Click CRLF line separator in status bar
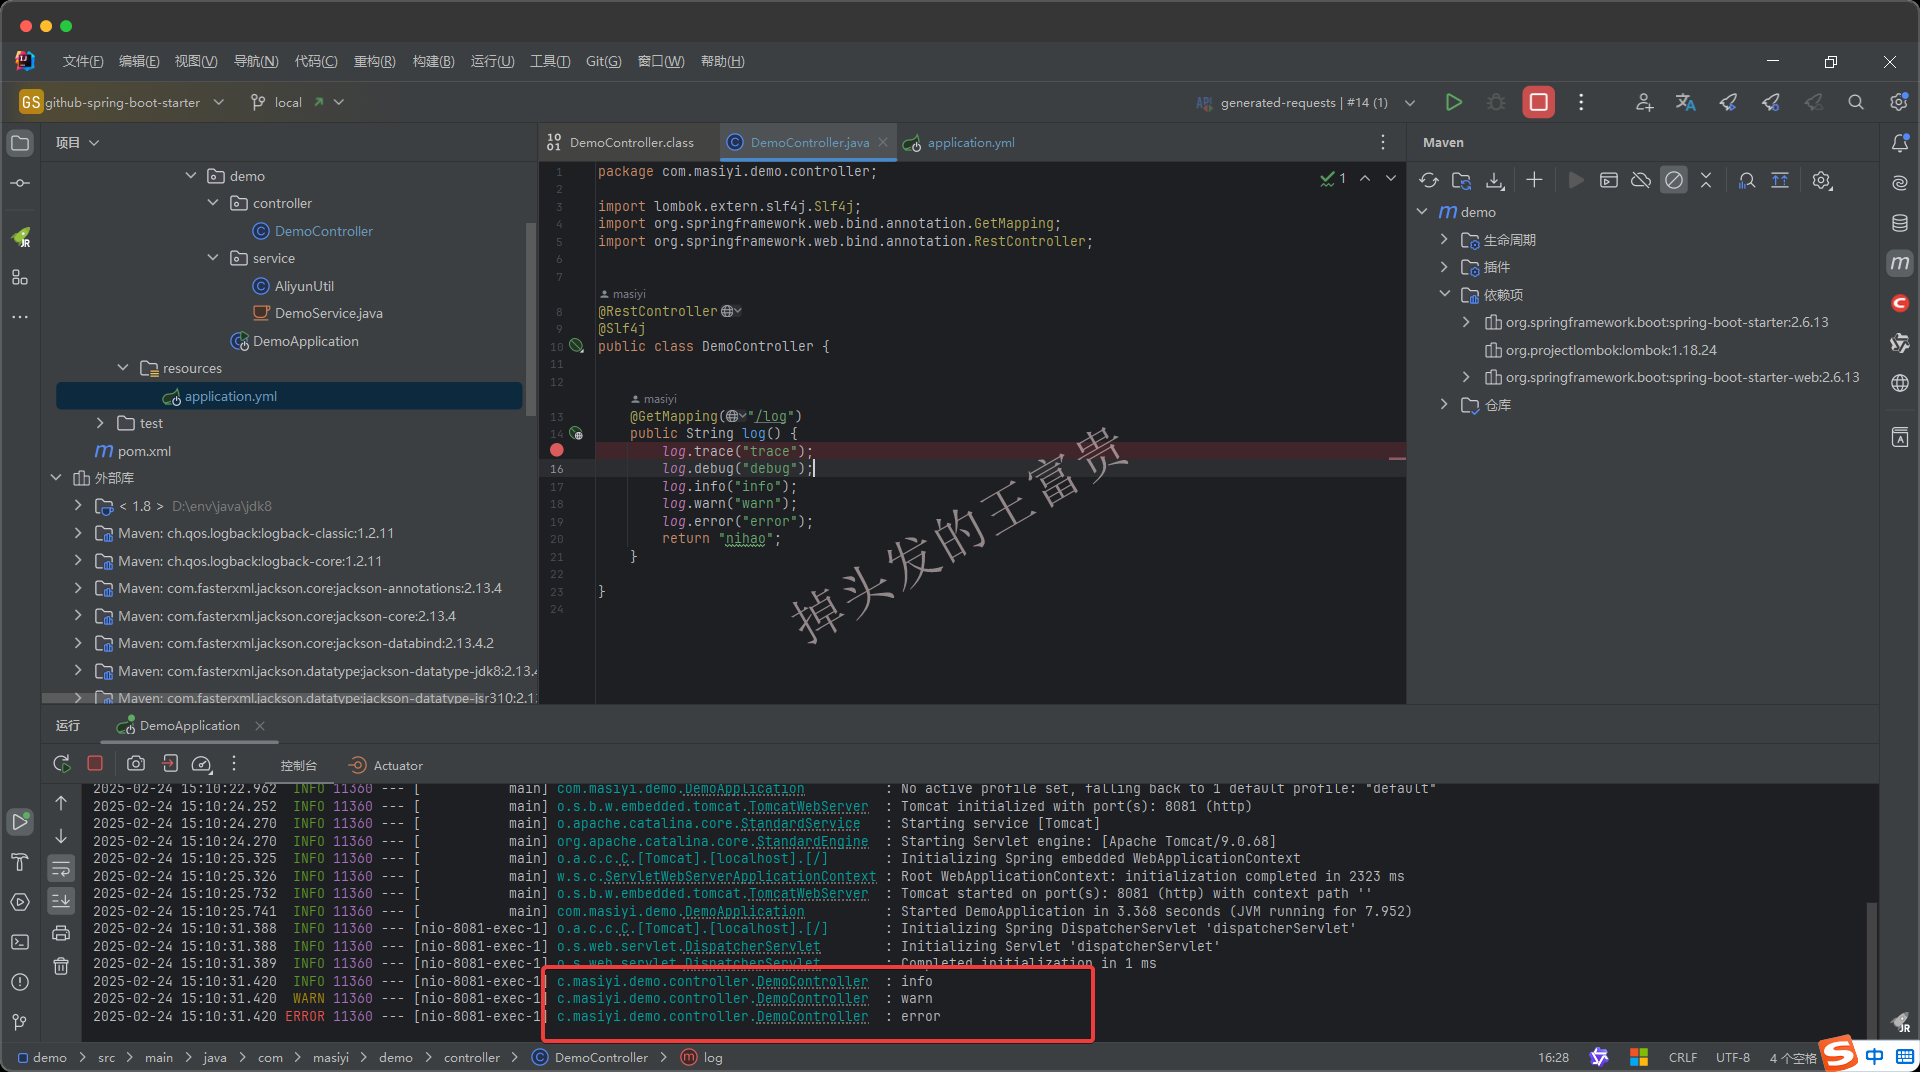The image size is (1920, 1072). (x=1683, y=1057)
